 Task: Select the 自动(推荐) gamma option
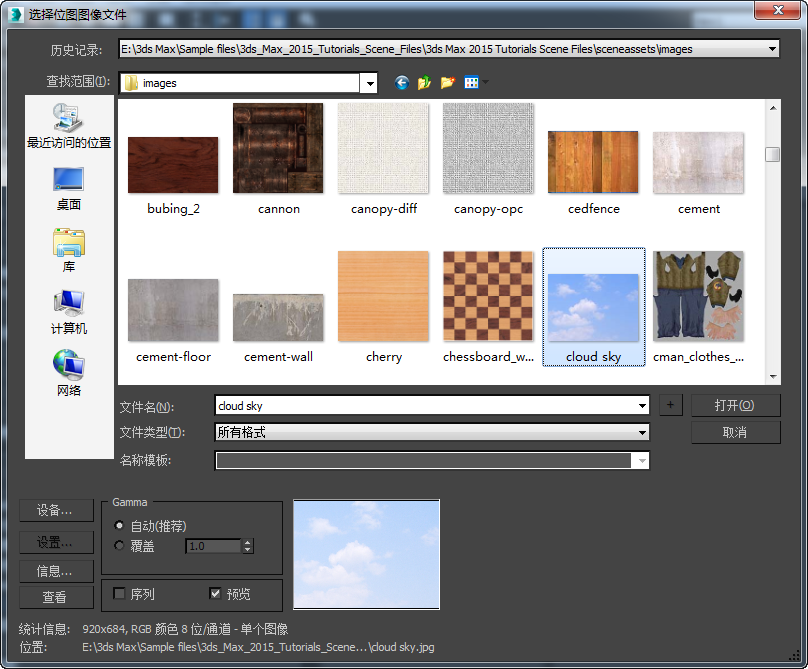(x=121, y=526)
